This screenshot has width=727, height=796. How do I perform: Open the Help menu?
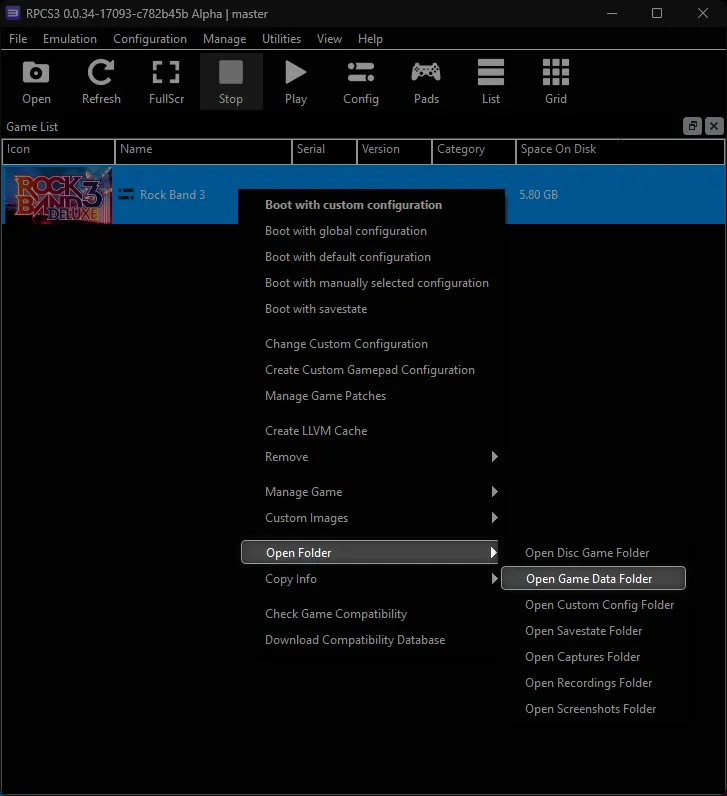(370, 39)
